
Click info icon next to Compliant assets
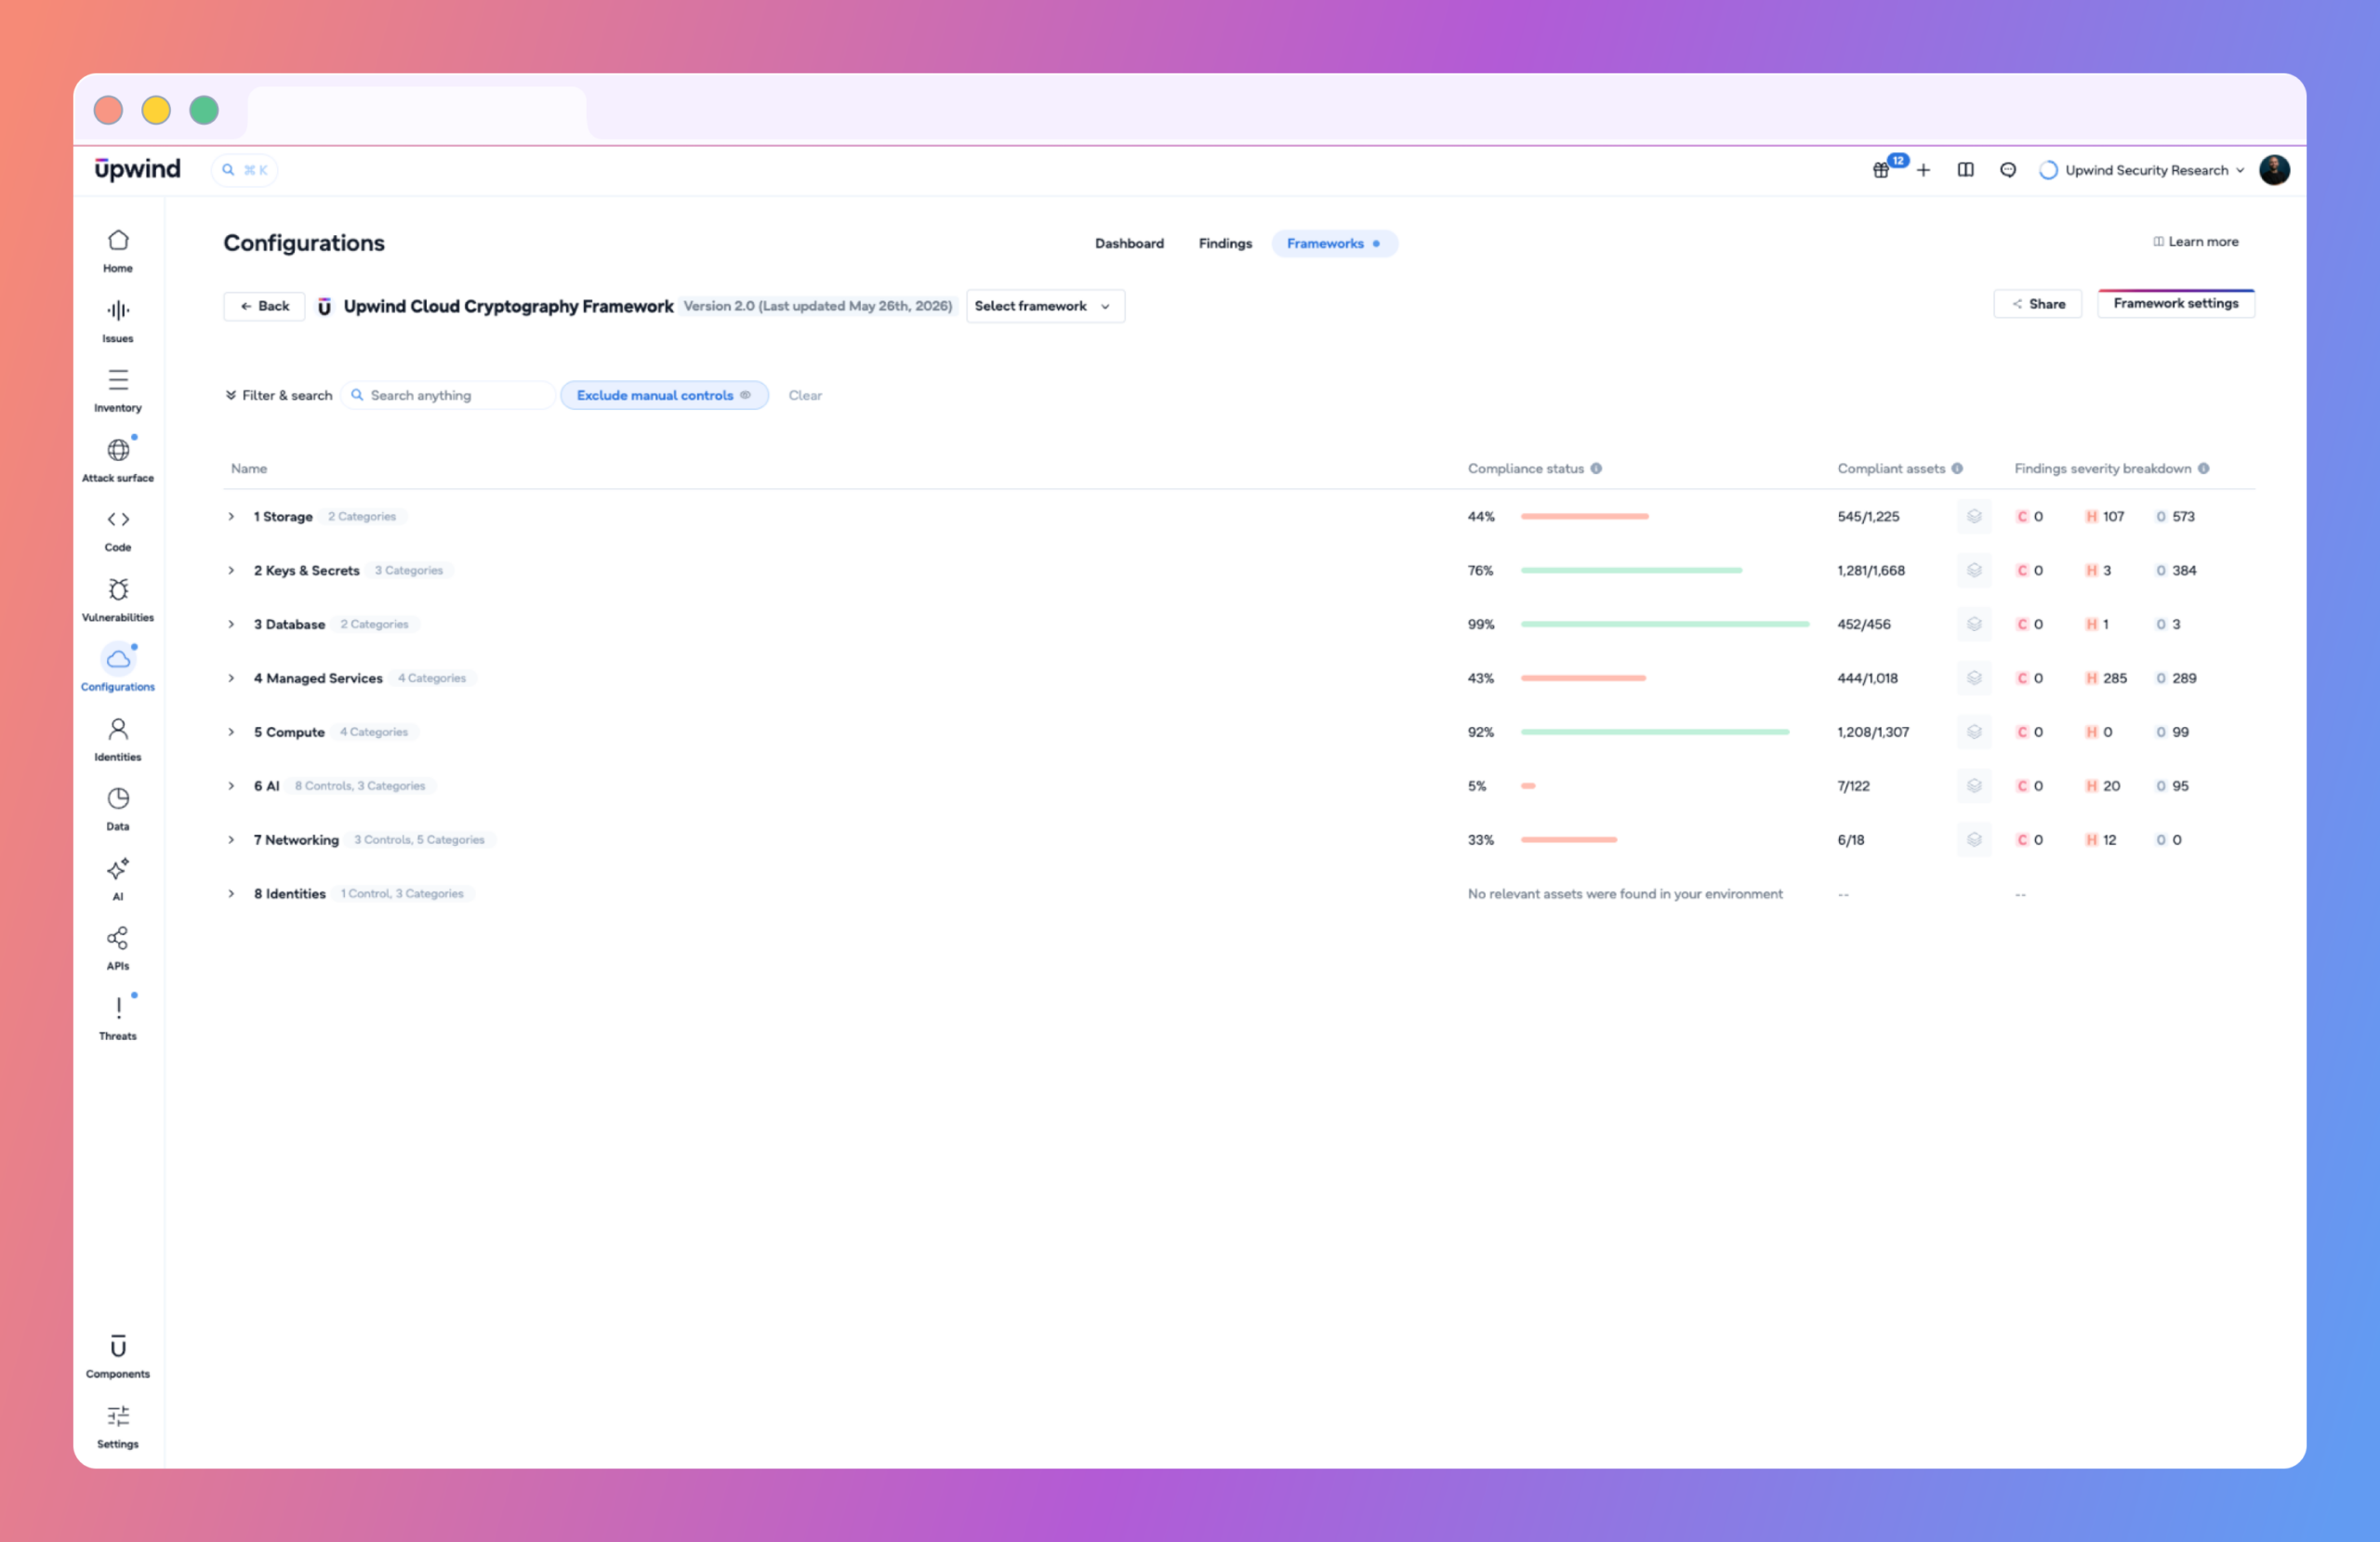point(1957,469)
